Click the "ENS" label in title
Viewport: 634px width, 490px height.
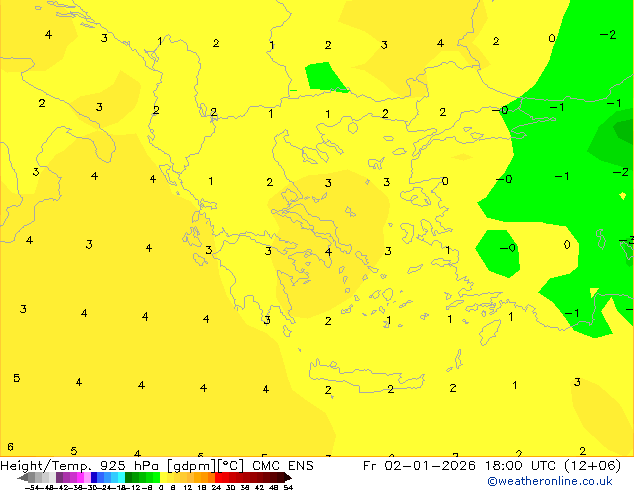click(301, 466)
